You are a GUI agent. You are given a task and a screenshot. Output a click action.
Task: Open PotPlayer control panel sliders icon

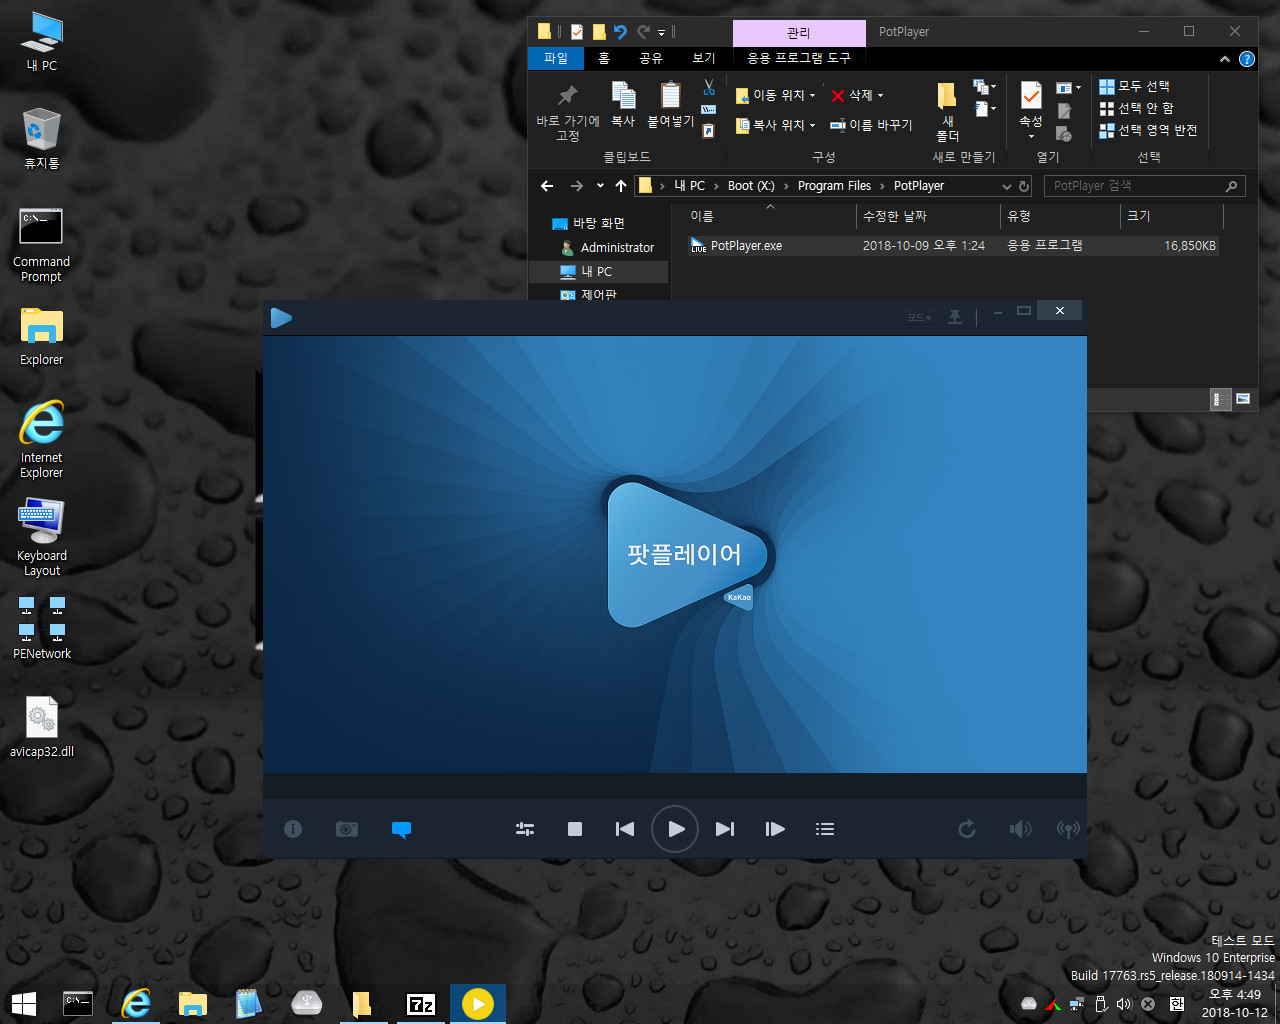tap(525, 829)
